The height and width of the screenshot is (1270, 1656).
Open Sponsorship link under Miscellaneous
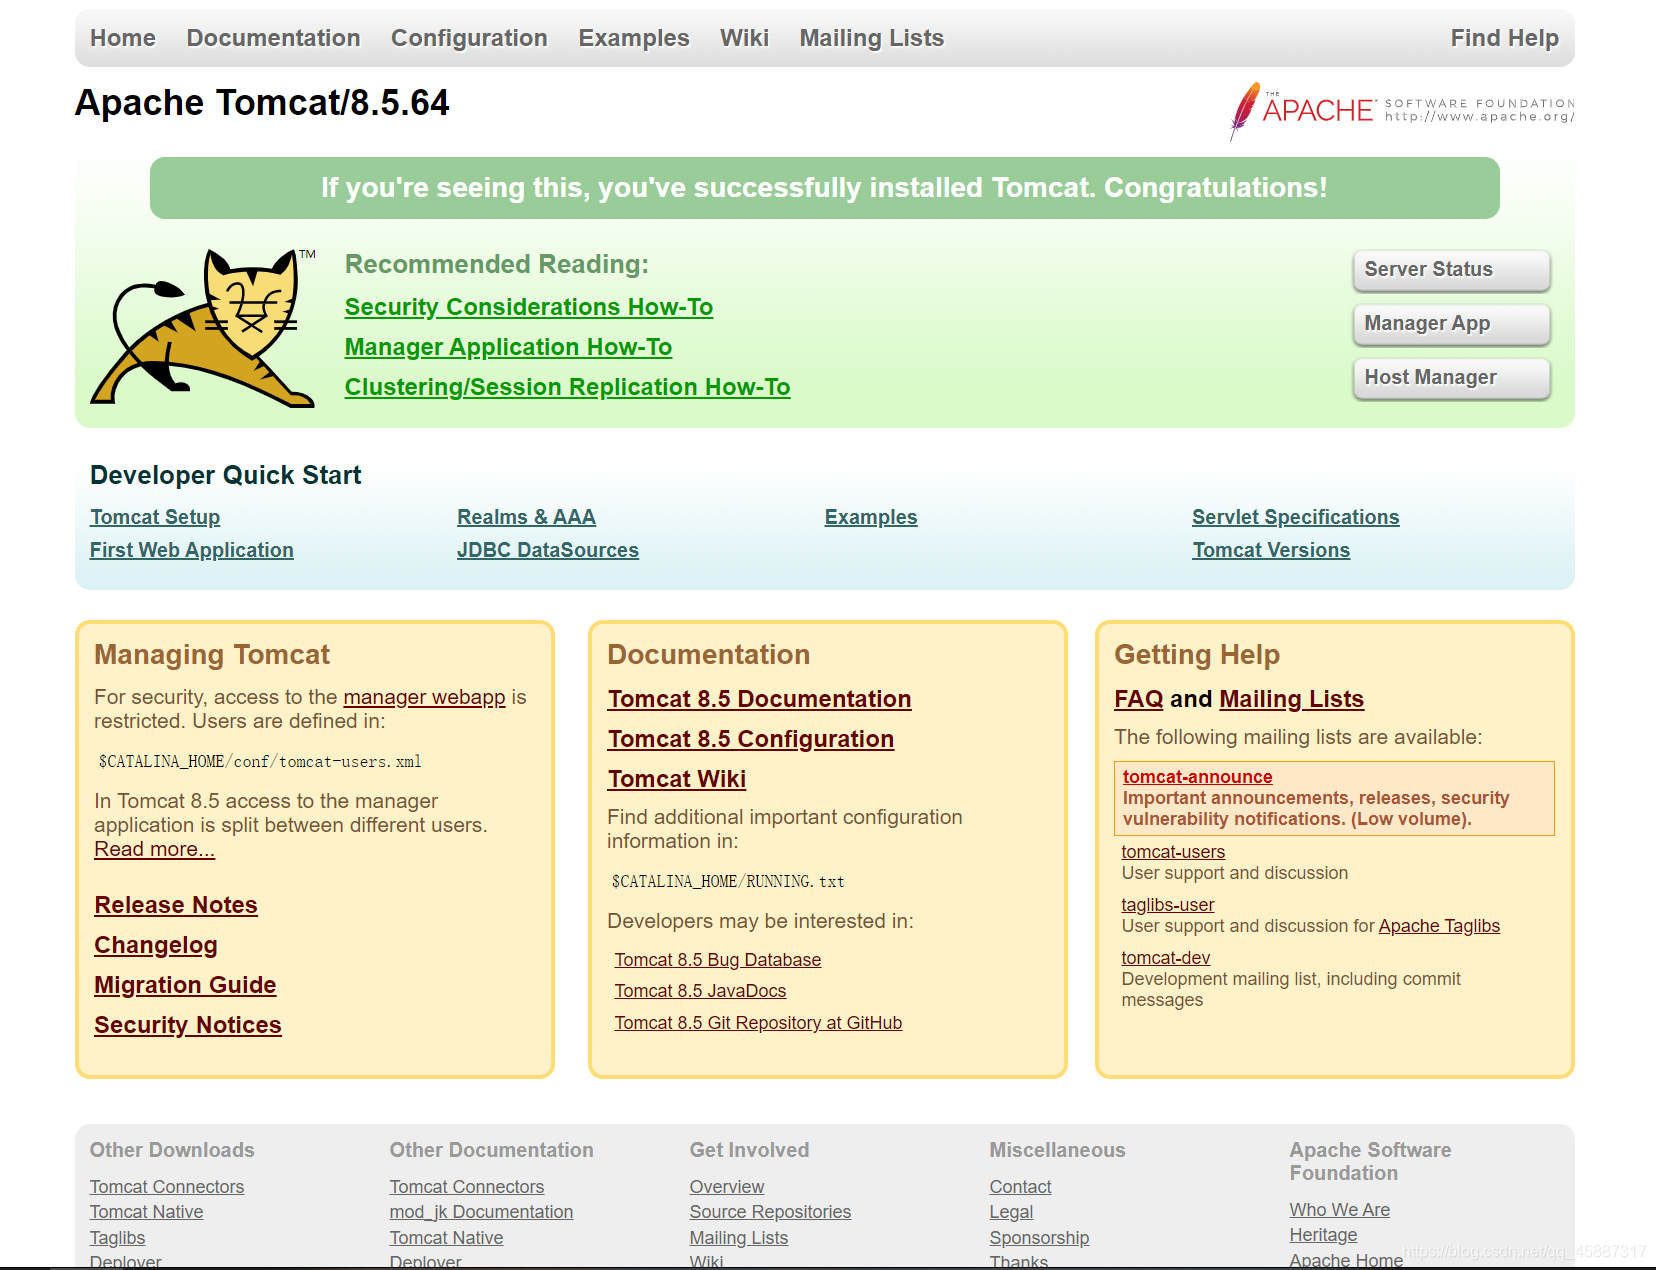(x=1039, y=1238)
